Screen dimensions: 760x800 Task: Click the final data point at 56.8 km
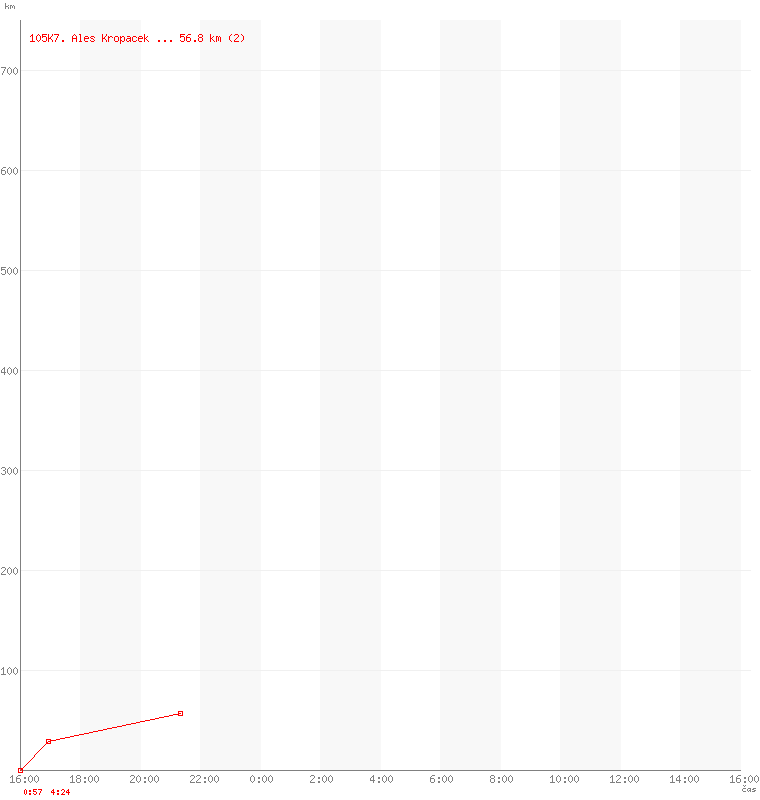[180, 713]
